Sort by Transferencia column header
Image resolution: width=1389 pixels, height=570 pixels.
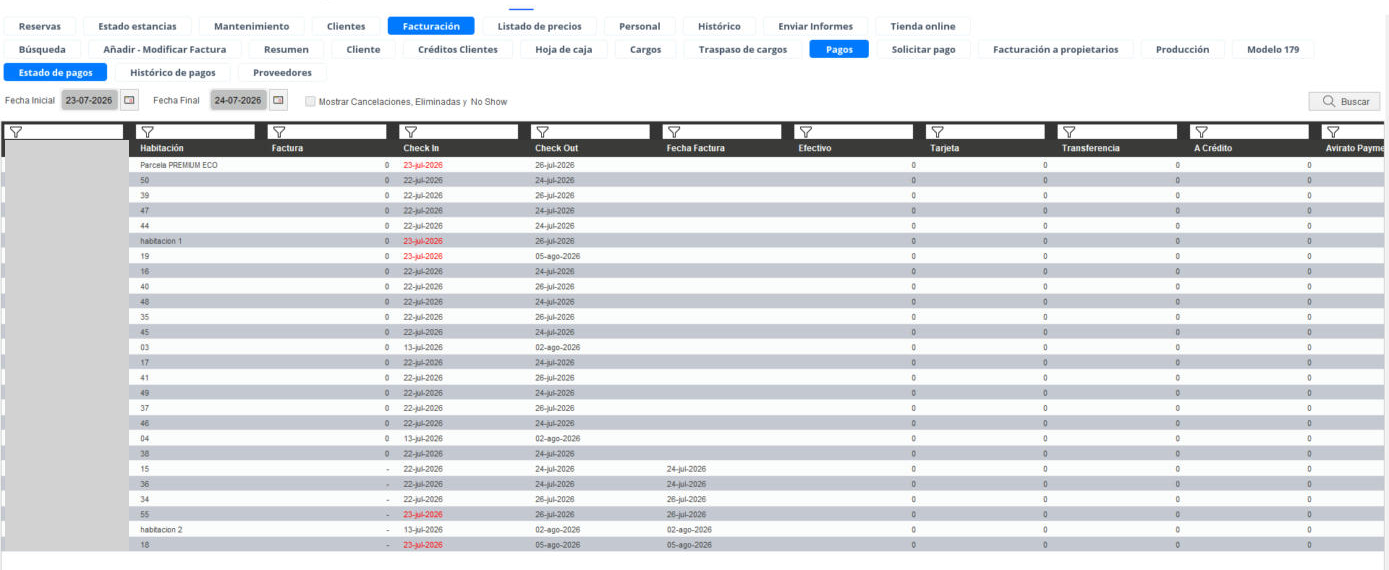click(1090, 148)
